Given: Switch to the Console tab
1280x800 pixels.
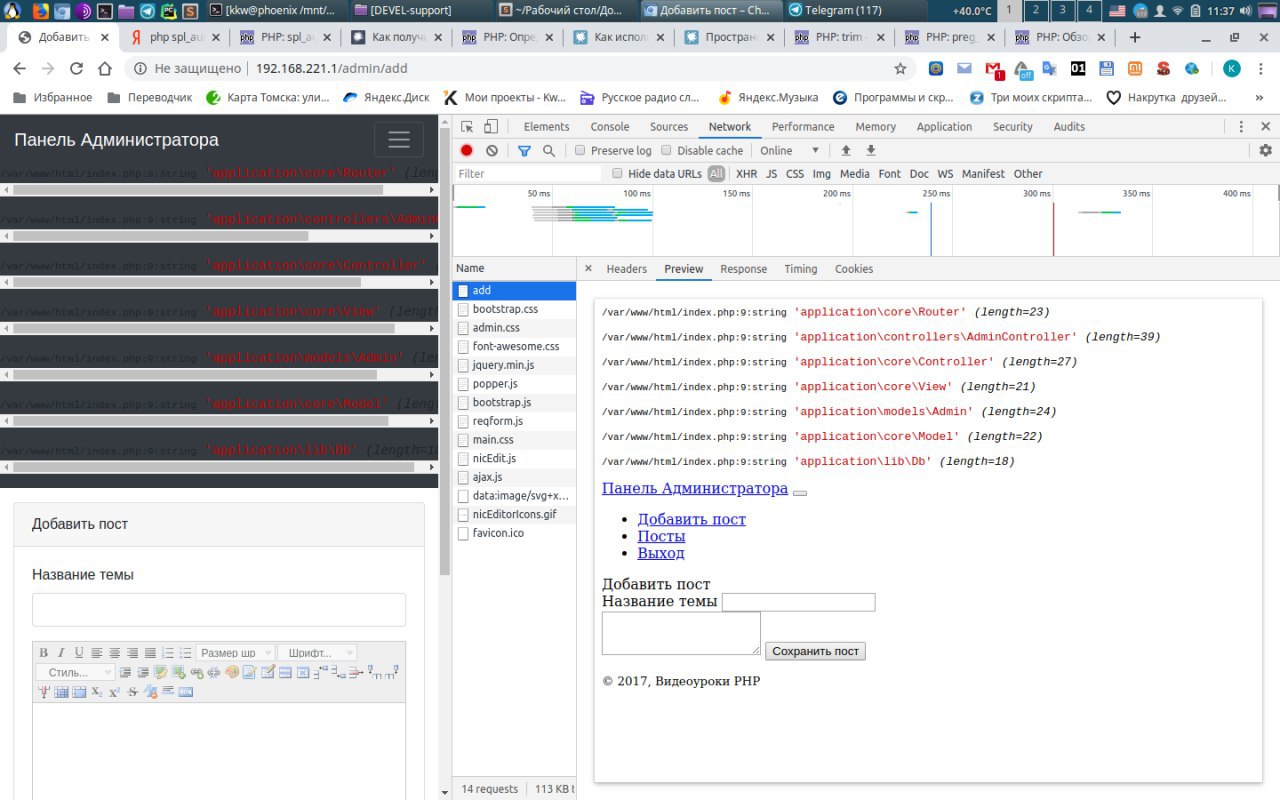Looking at the screenshot, I should point(610,126).
